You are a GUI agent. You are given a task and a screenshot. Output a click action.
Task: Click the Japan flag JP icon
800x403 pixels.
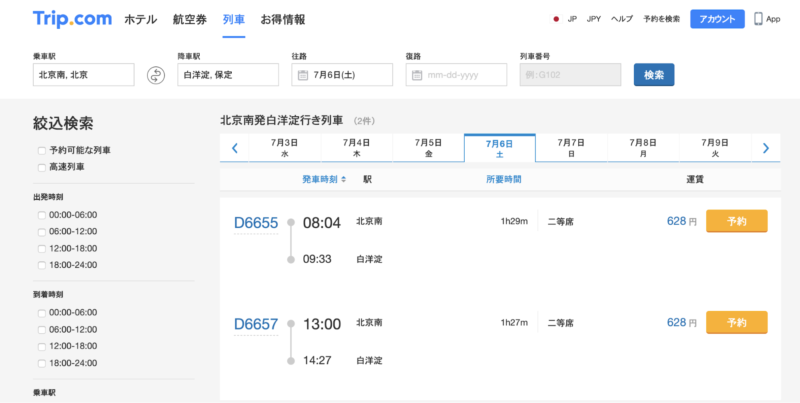pyautogui.click(x=556, y=19)
